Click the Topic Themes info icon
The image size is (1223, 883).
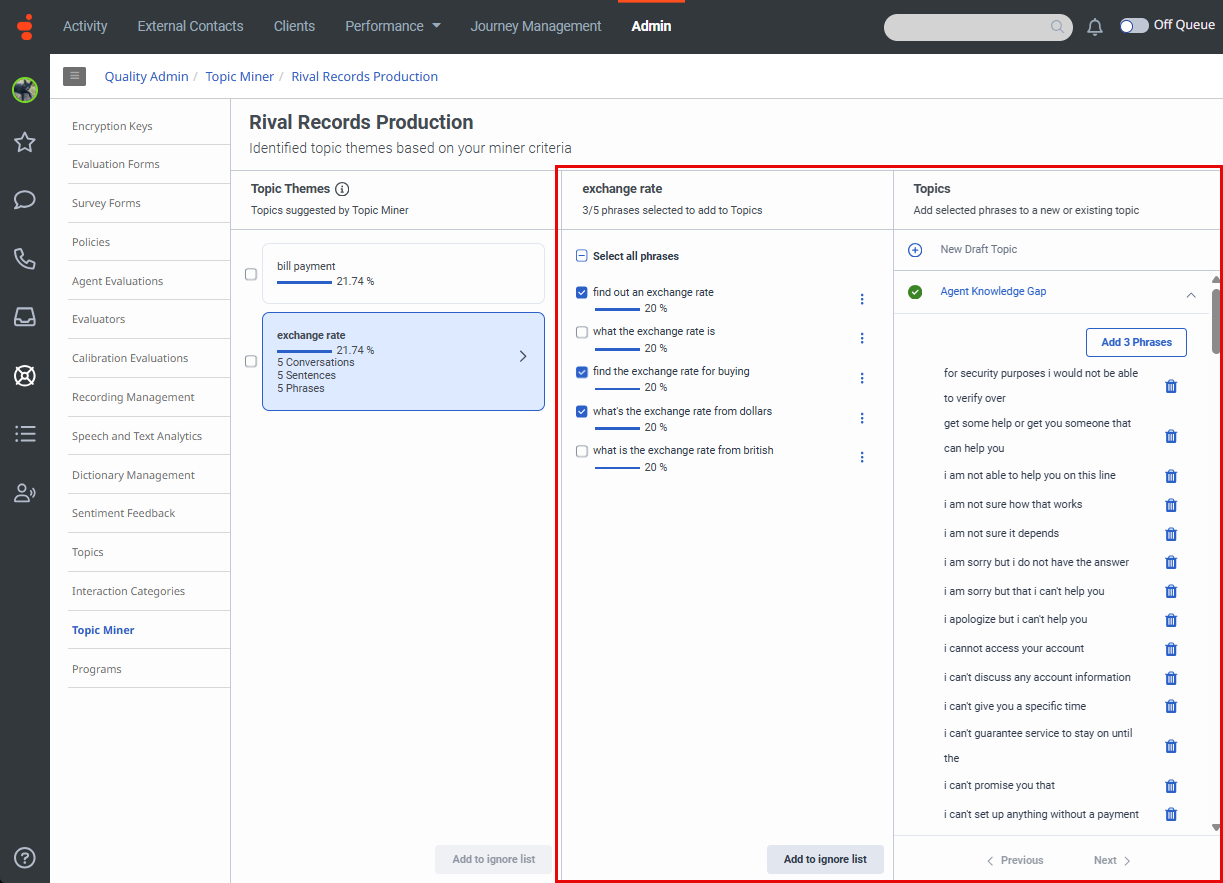pyautogui.click(x=342, y=189)
